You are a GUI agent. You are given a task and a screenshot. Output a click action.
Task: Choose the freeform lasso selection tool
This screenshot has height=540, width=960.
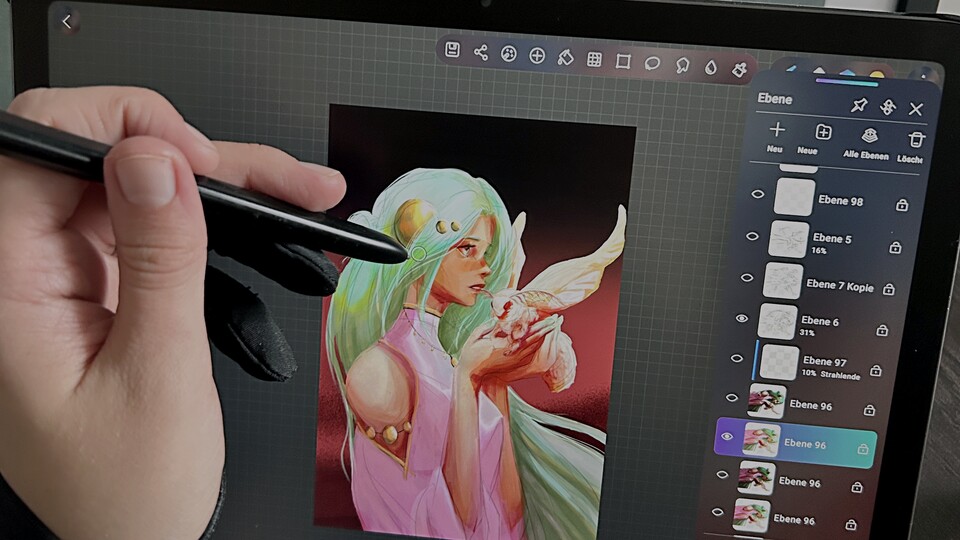point(682,65)
